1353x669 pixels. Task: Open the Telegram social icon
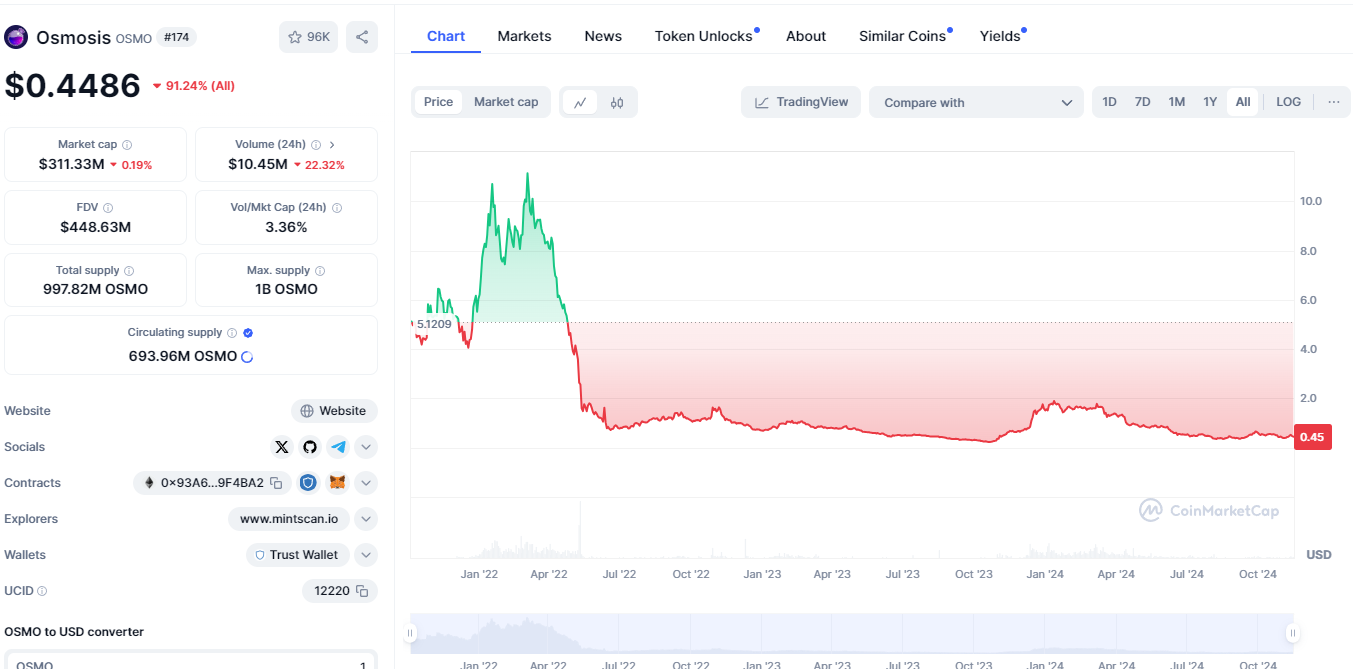pyautogui.click(x=338, y=447)
